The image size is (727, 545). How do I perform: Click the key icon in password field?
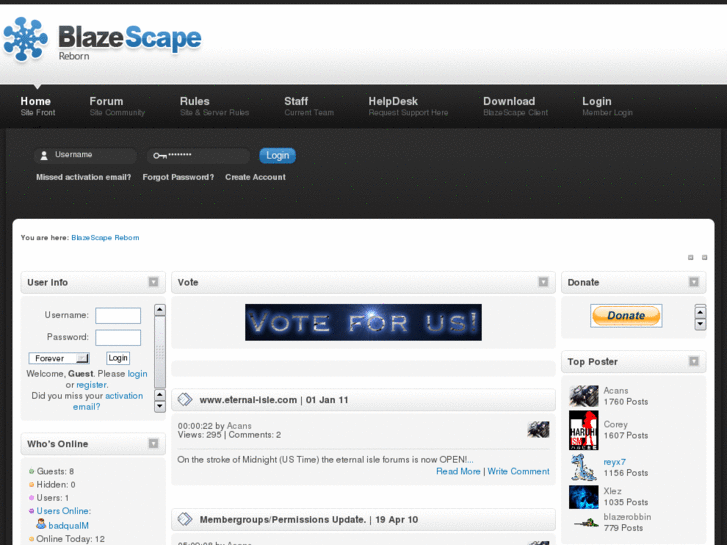pos(160,156)
